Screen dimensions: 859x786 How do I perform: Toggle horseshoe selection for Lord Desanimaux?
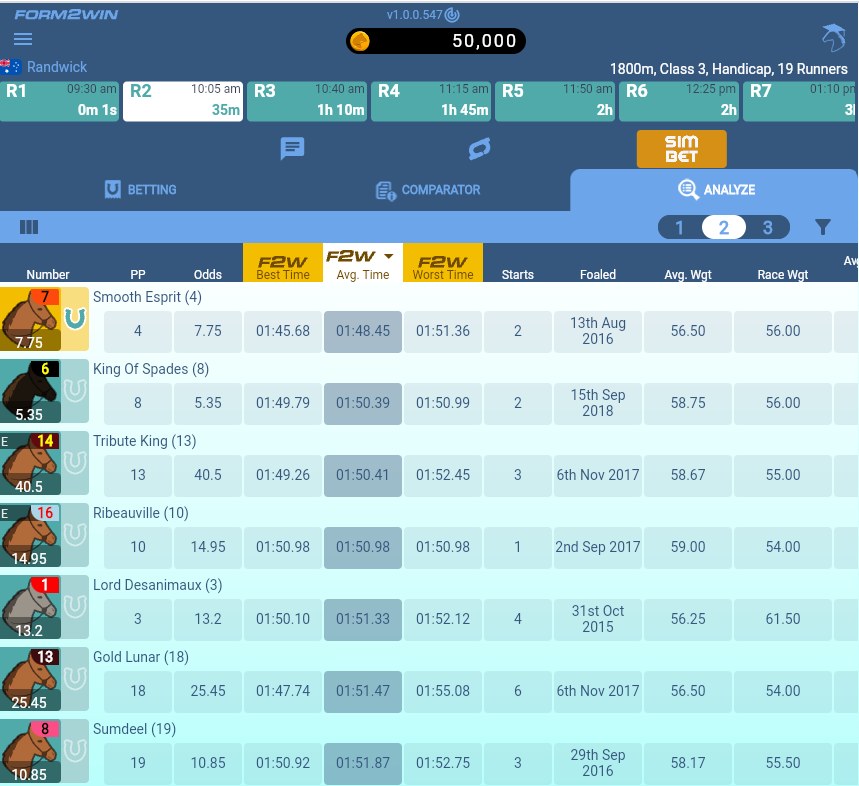[75, 607]
